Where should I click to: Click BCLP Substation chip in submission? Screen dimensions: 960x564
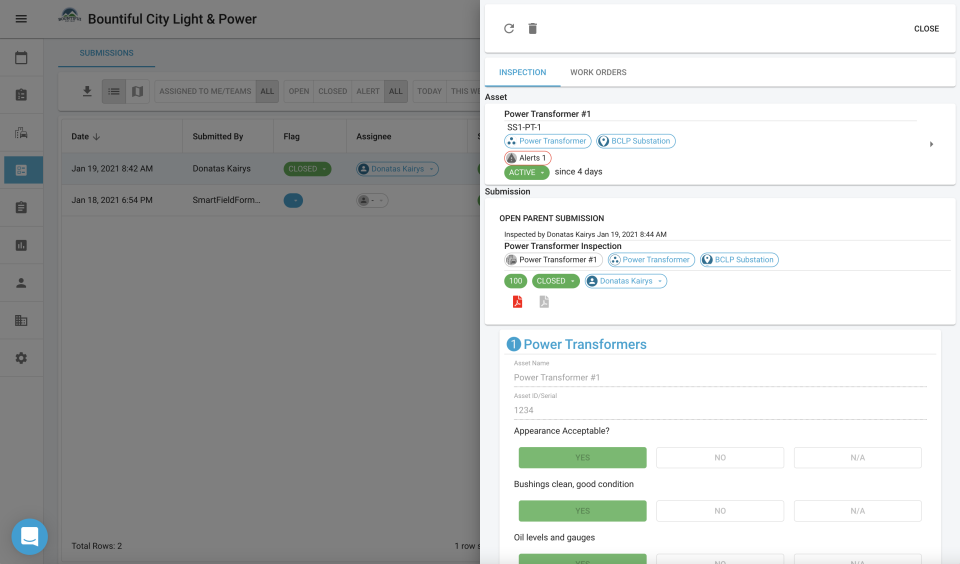point(739,260)
